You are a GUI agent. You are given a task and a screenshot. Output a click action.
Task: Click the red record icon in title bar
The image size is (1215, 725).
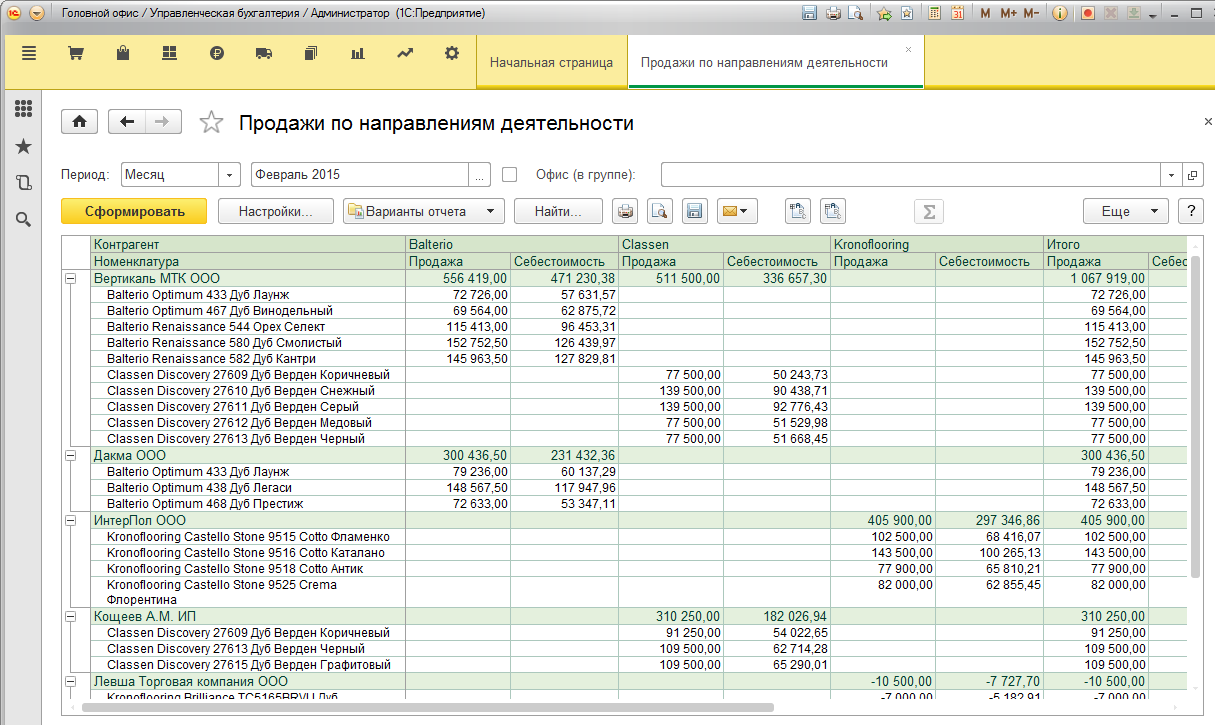pyautogui.click(x=1087, y=14)
